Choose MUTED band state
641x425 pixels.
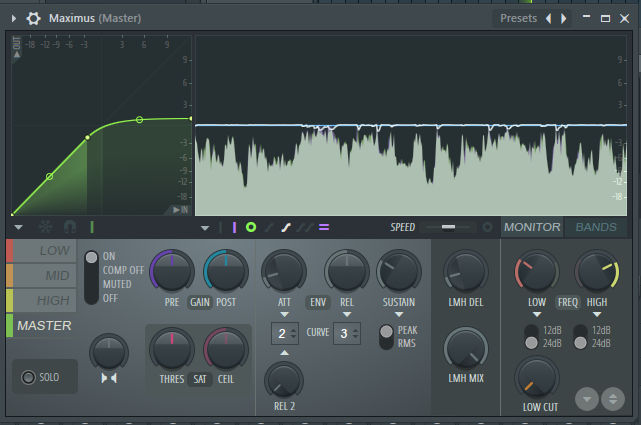[x=117, y=284]
